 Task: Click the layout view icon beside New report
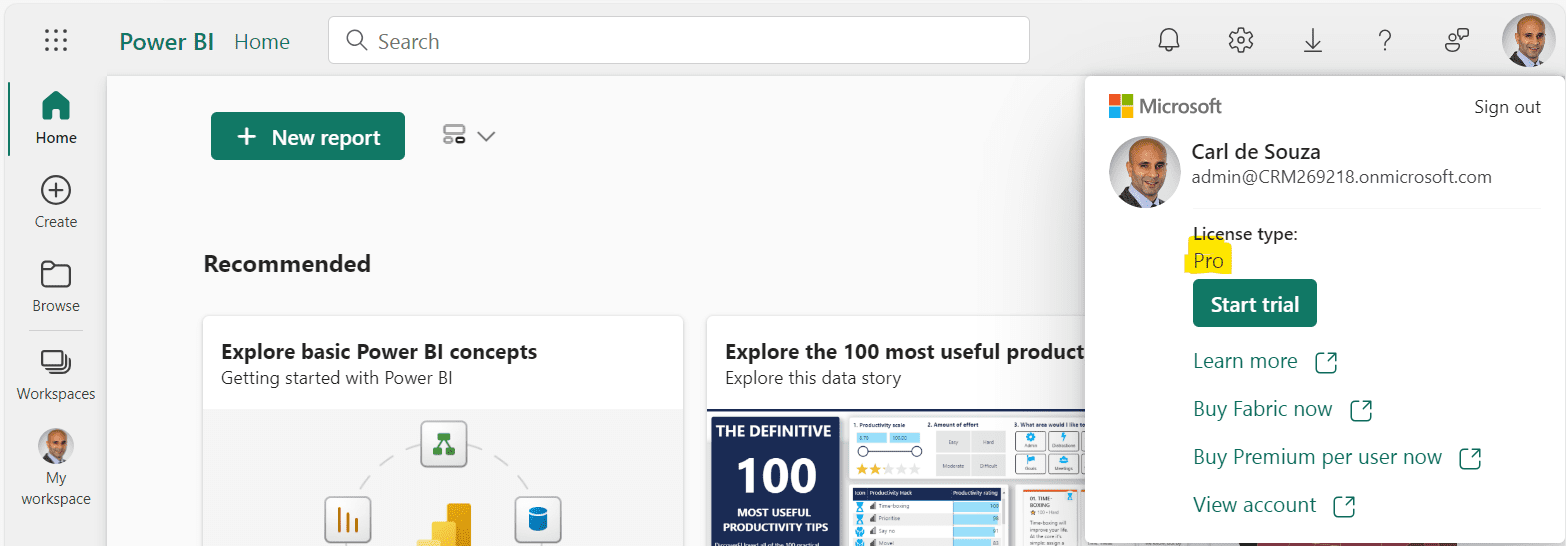click(454, 135)
